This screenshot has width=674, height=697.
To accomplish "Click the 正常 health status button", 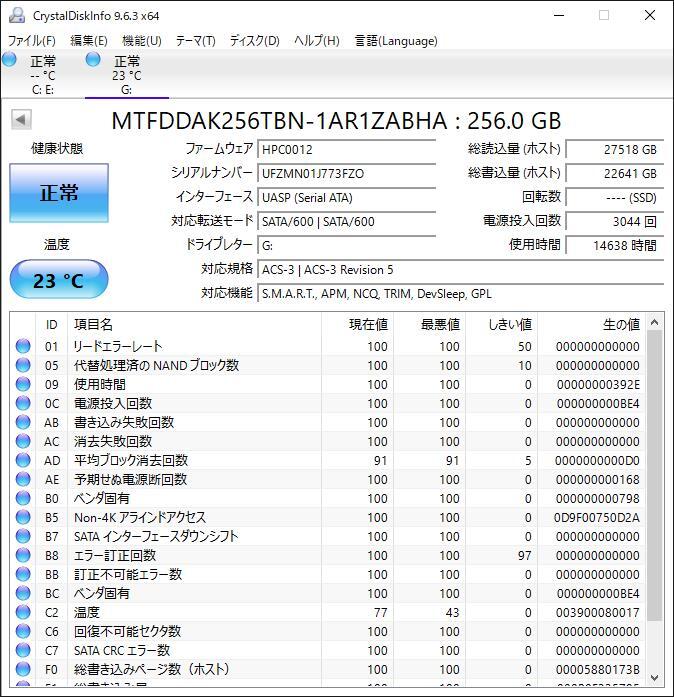I will [x=59, y=193].
